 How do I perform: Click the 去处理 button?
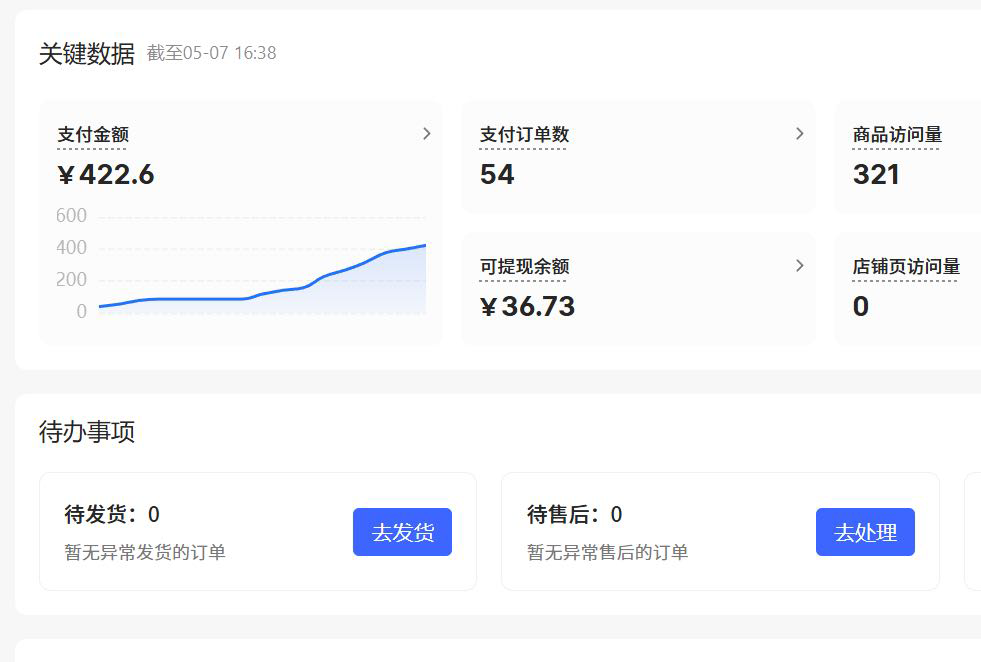pos(865,532)
